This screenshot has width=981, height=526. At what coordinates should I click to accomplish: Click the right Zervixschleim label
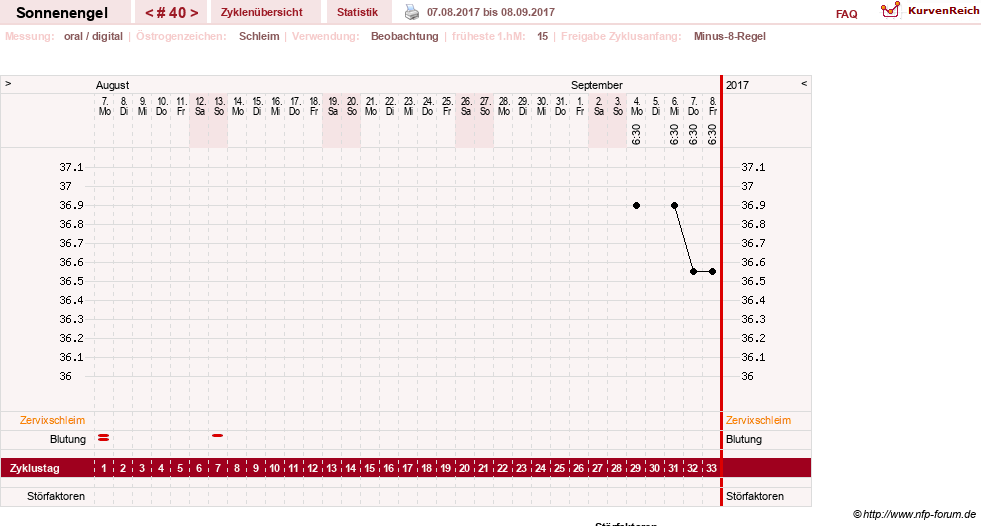[758, 420]
